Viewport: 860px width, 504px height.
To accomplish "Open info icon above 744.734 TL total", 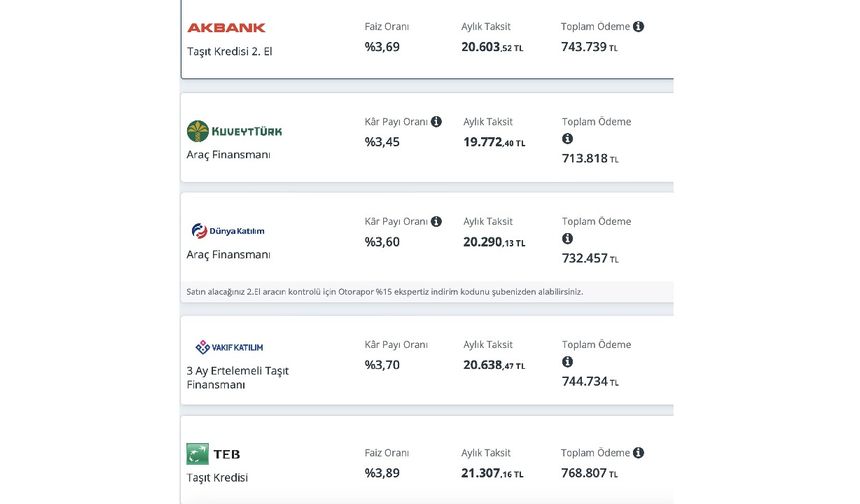I will (568, 362).
